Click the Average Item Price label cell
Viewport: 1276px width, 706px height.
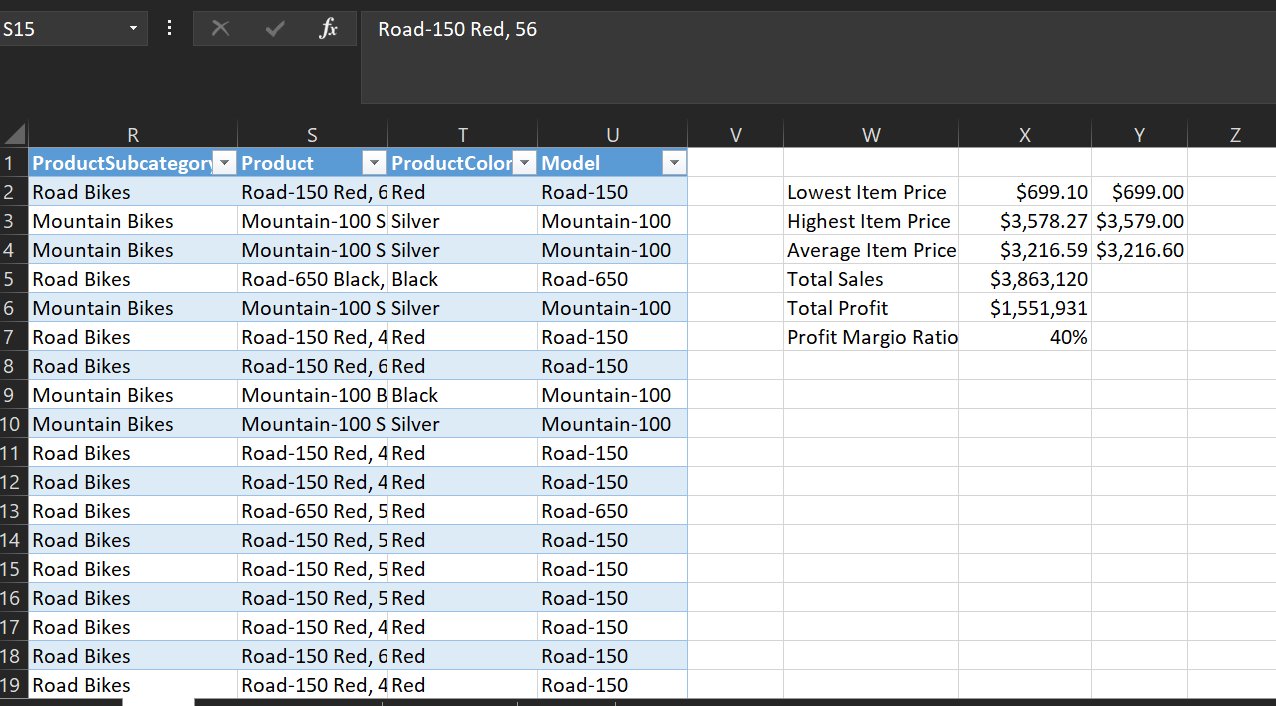[x=871, y=250]
